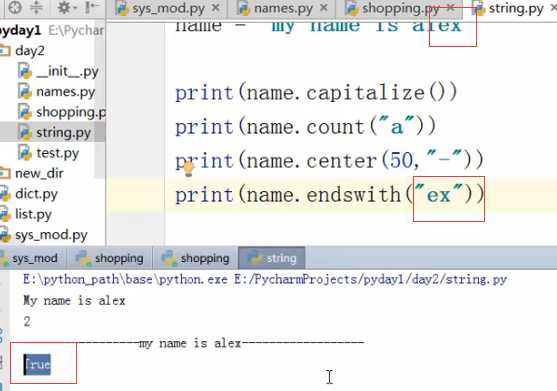Open test.py in project tree
The image size is (557, 391).
tap(58, 153)
